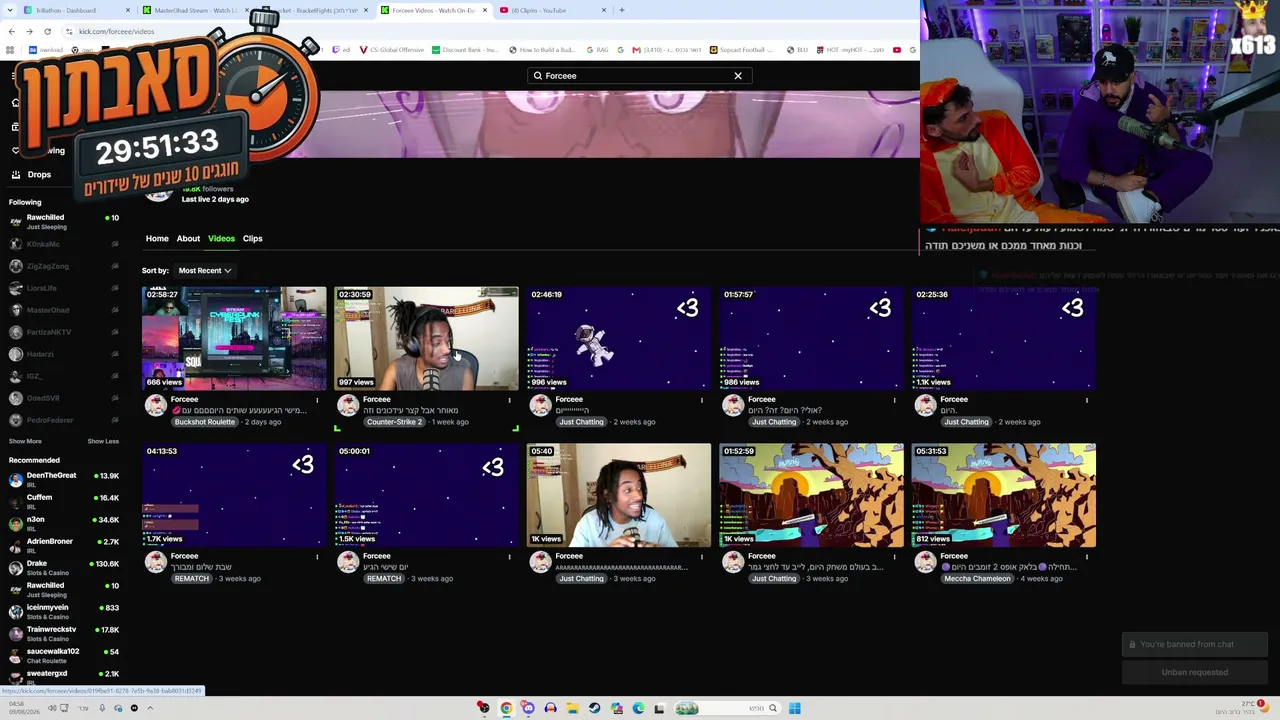
Task: Focus the Forceee search field
Action: pos(639,76)
